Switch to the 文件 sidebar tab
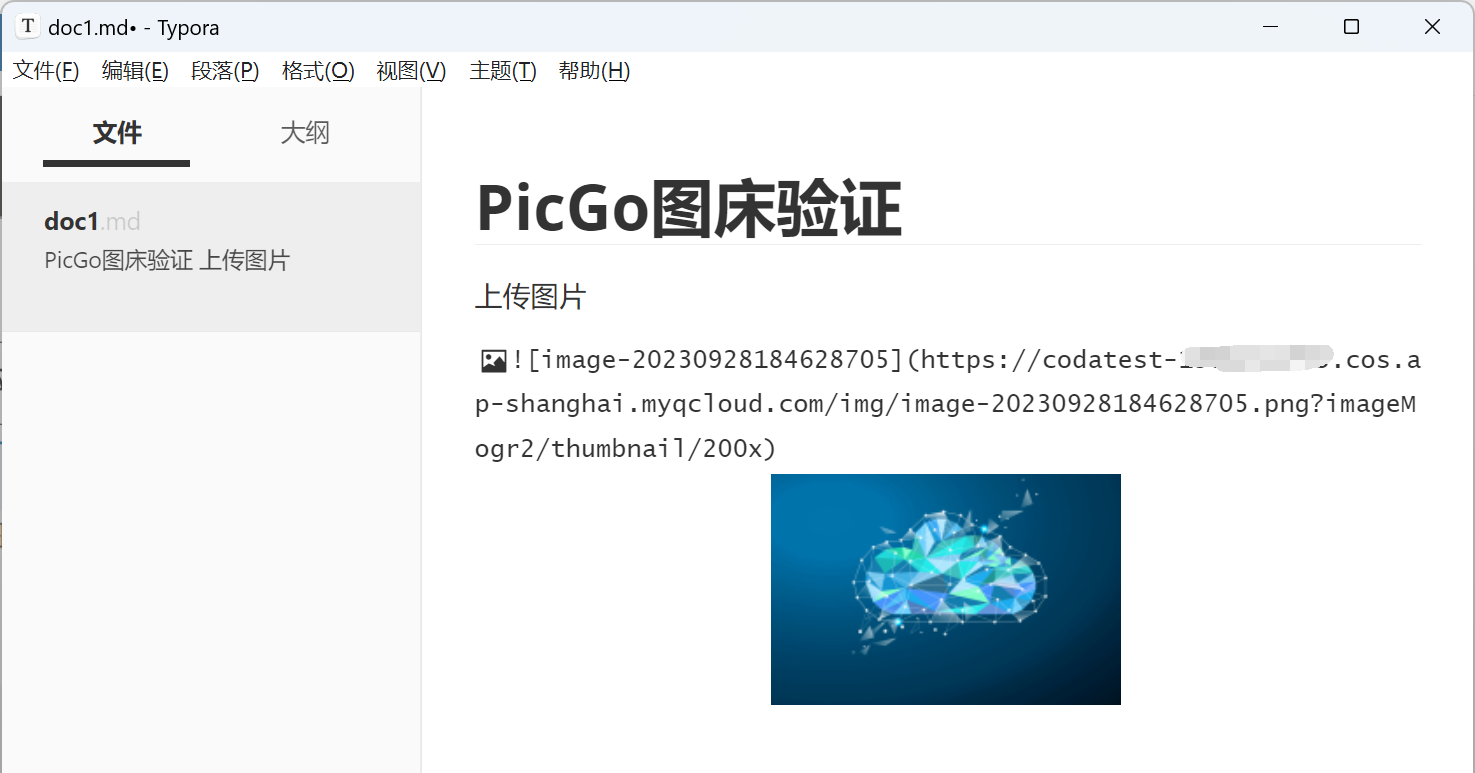This screenshot has height=773, width=1475. click(117, 133)
